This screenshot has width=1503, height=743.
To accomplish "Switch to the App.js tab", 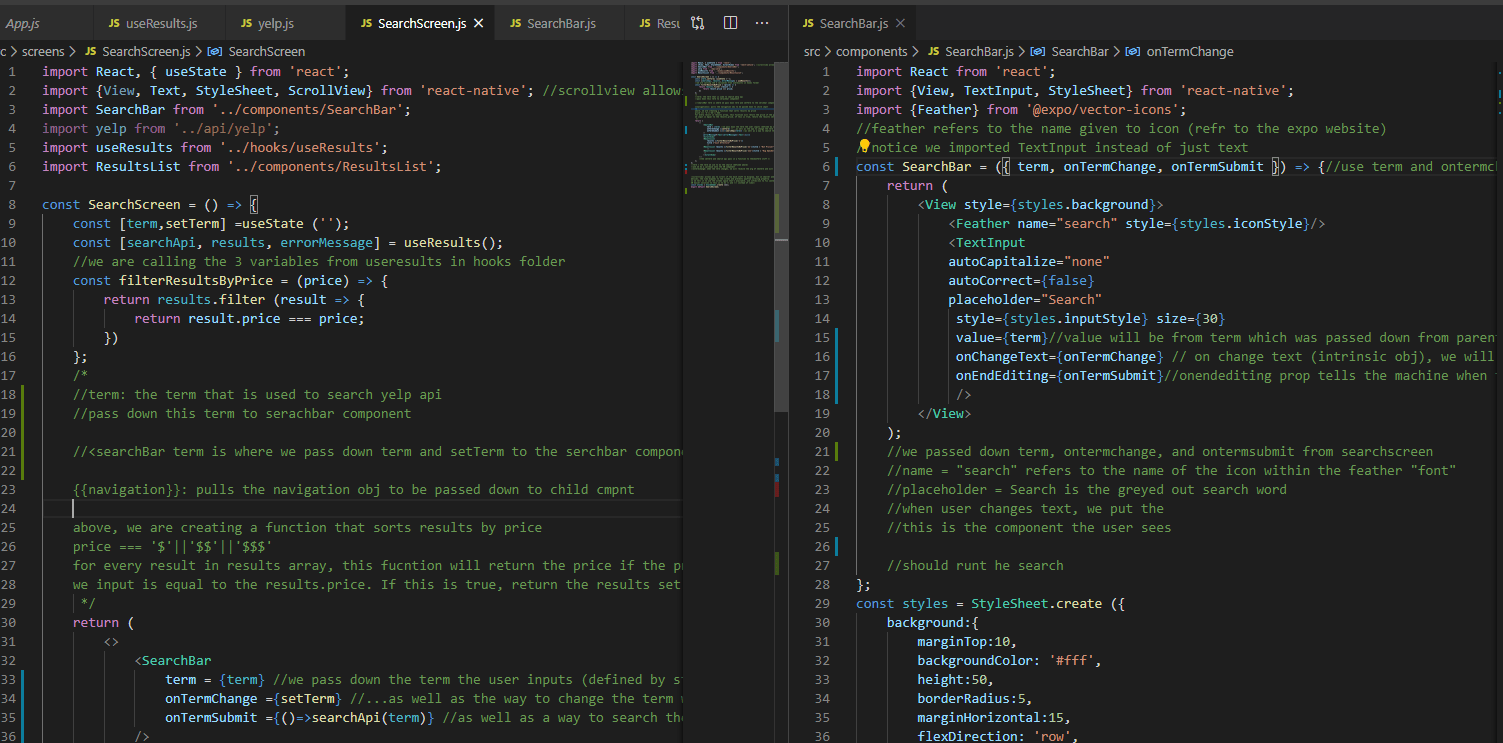I will click(22, 23).
